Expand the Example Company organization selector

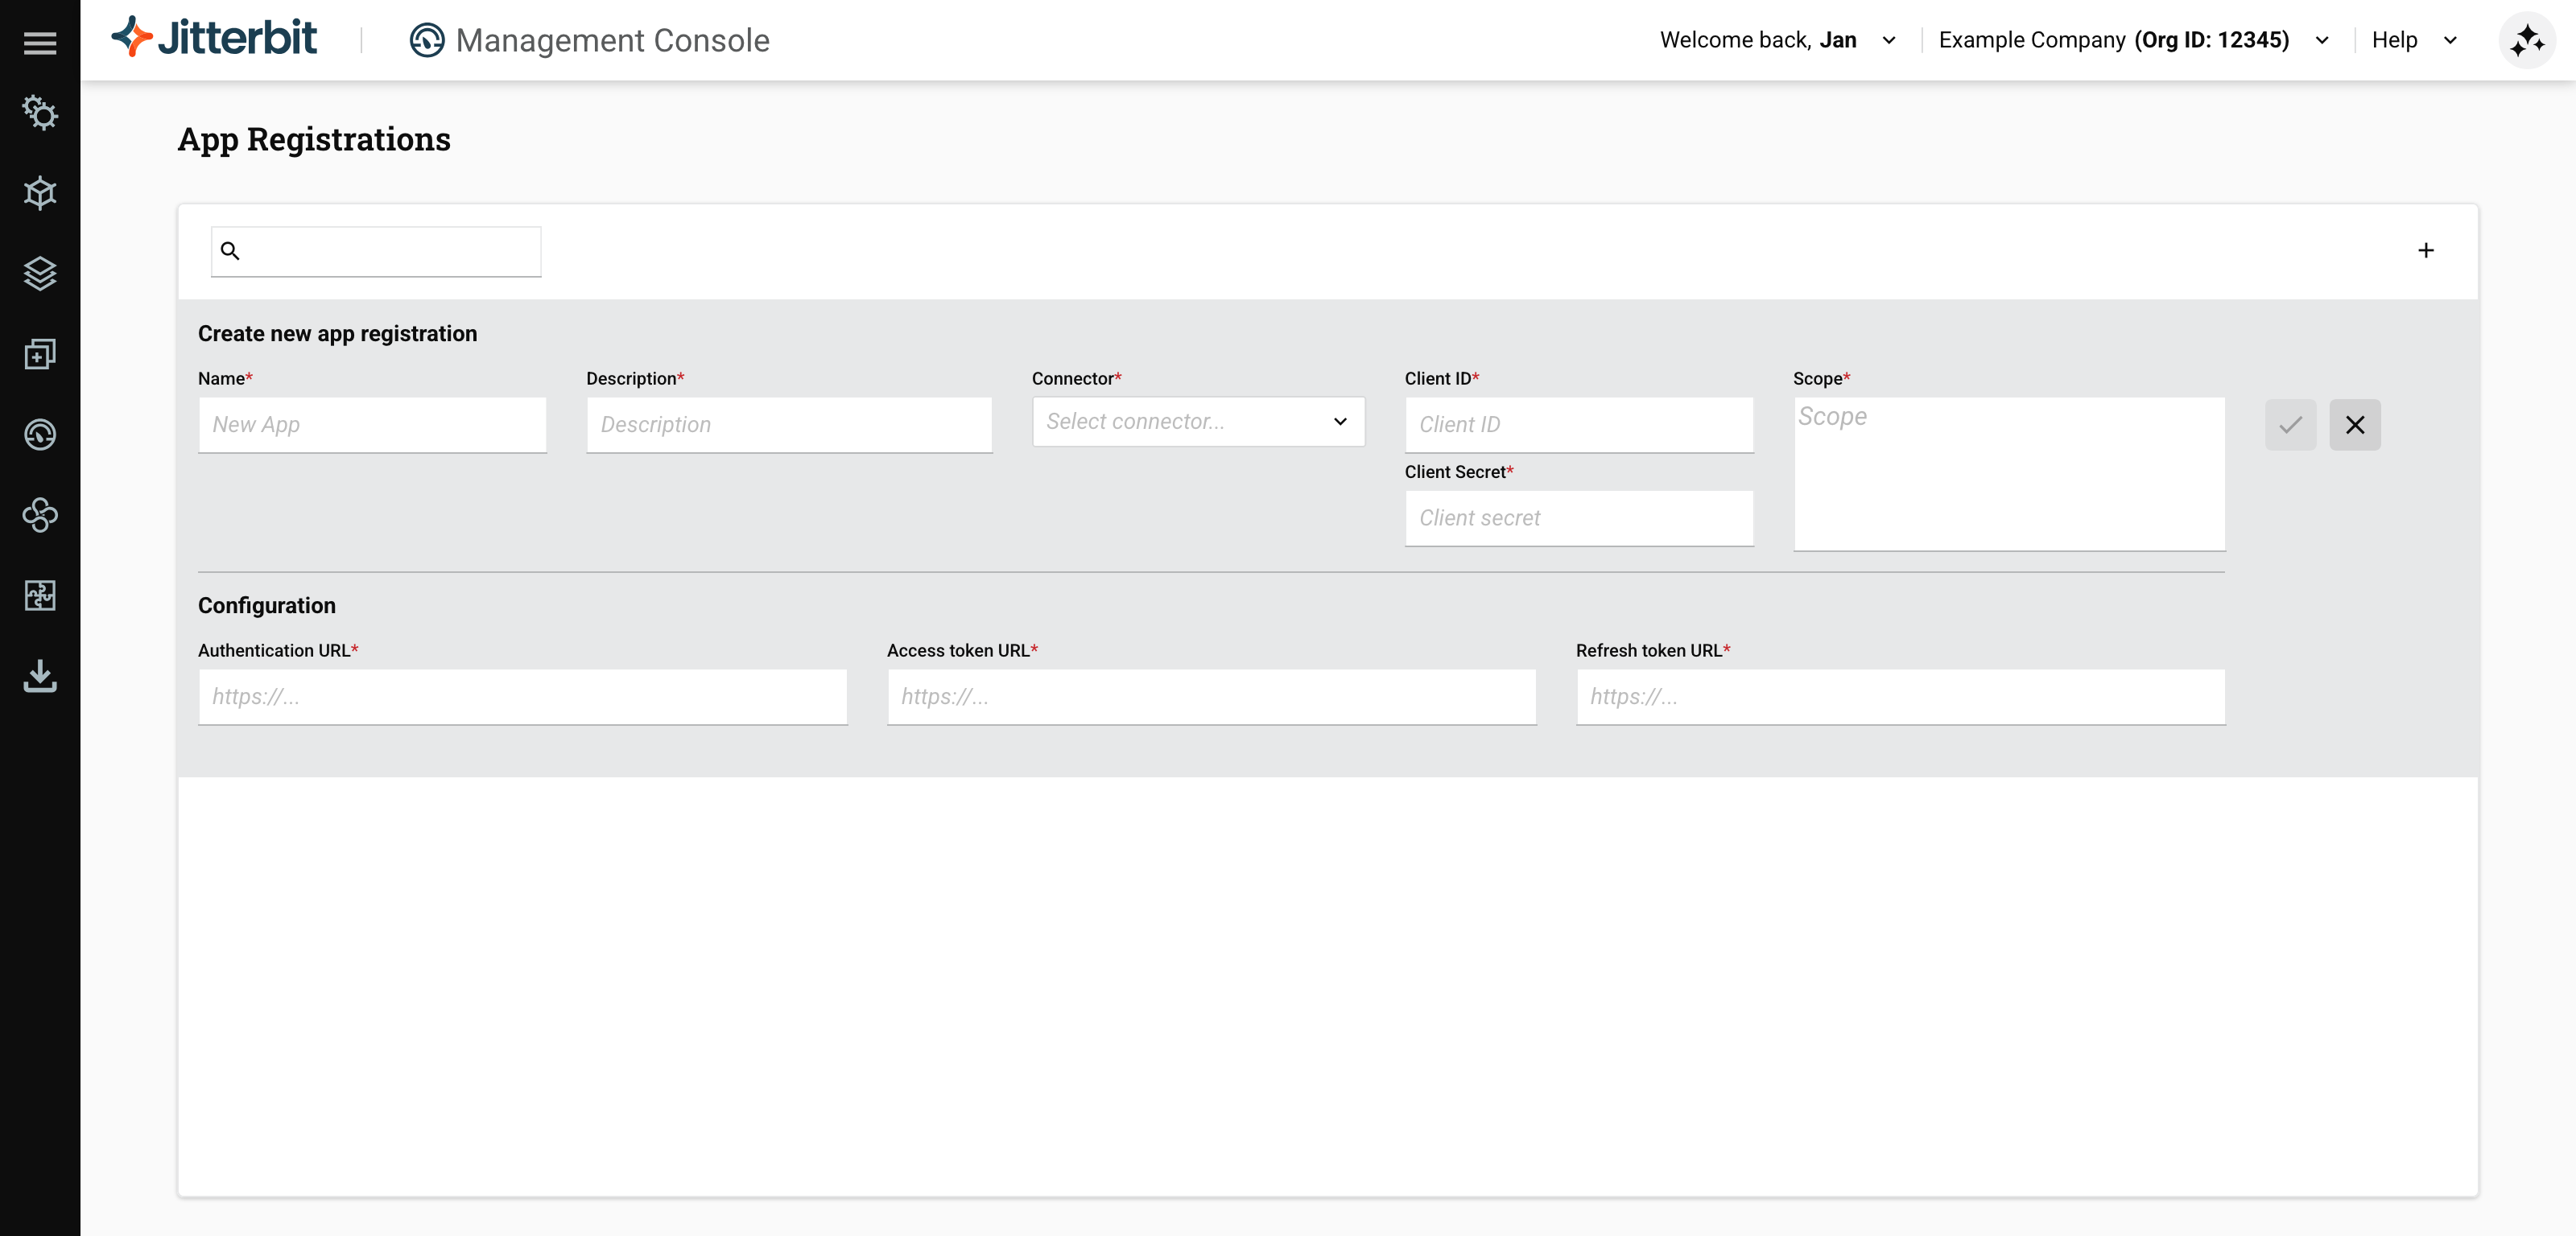2132,40
